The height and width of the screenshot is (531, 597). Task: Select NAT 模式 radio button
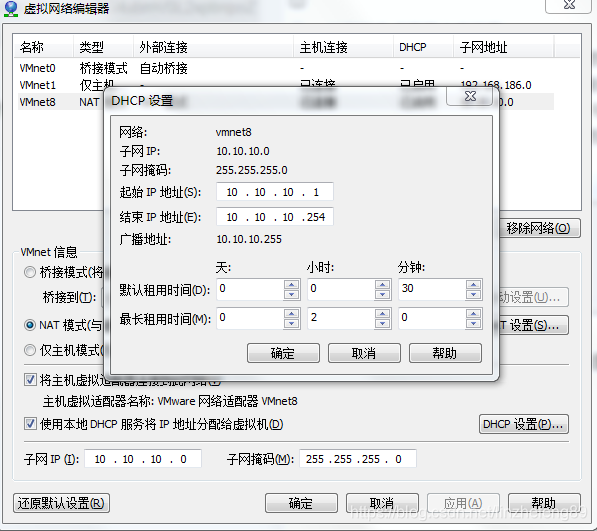point(30,325)
